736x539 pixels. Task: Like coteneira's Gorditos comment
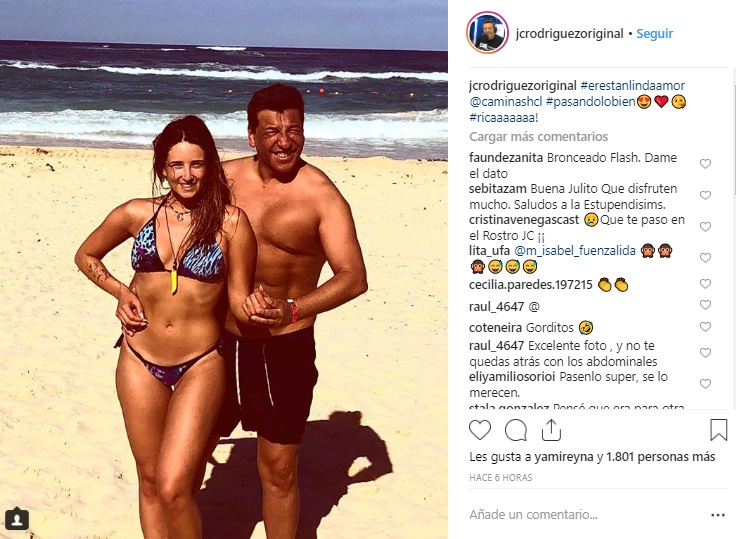coord(705,326)
